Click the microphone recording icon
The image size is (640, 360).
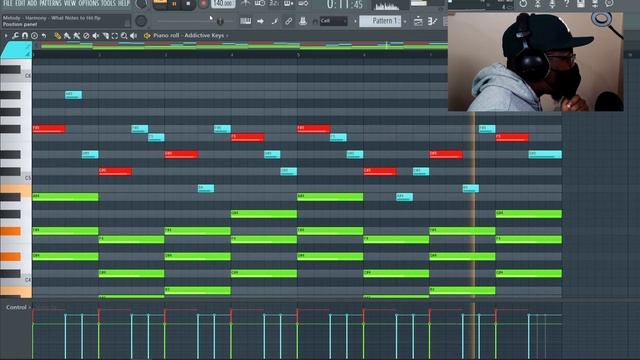click(552, 4)
